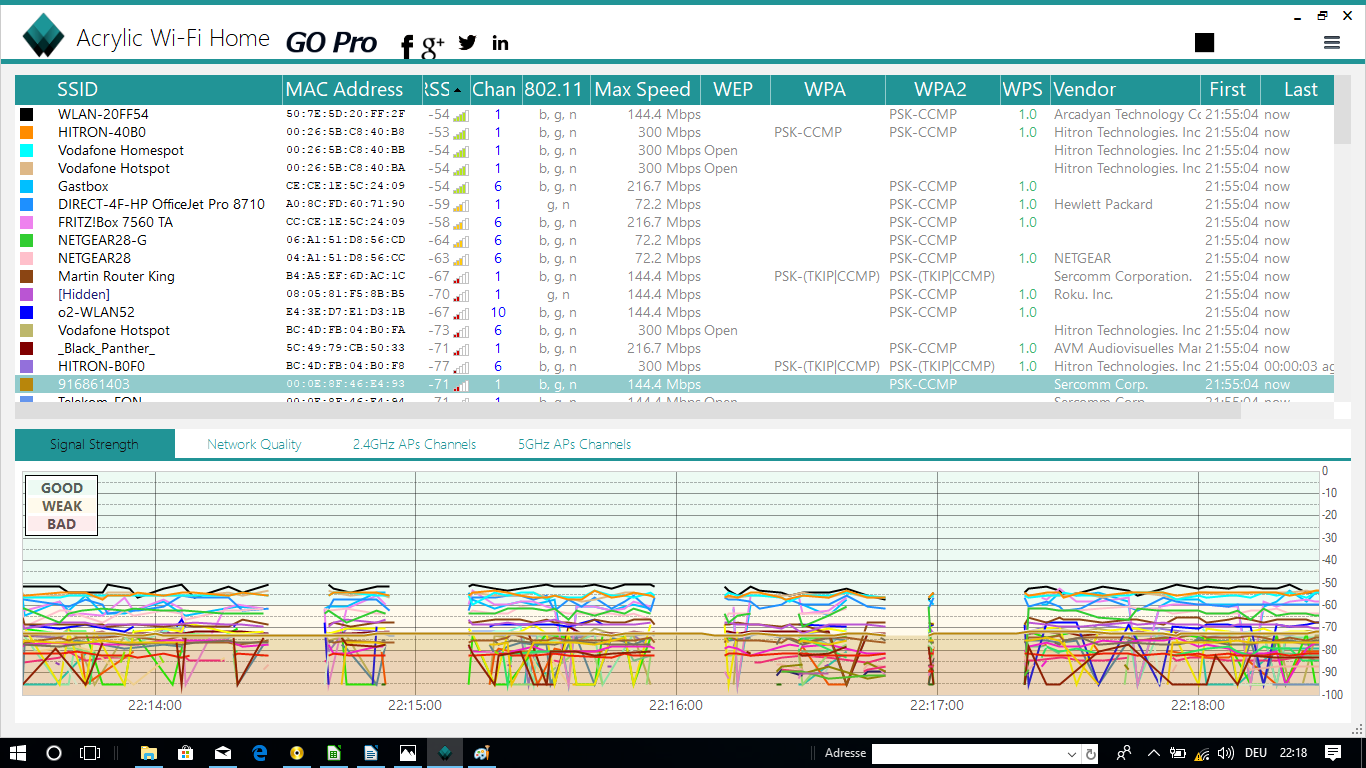This screenshot has height=768, width=1366.
Task: Click cyan swatch for Vodafone Homespot
Action: pos(27,151)
